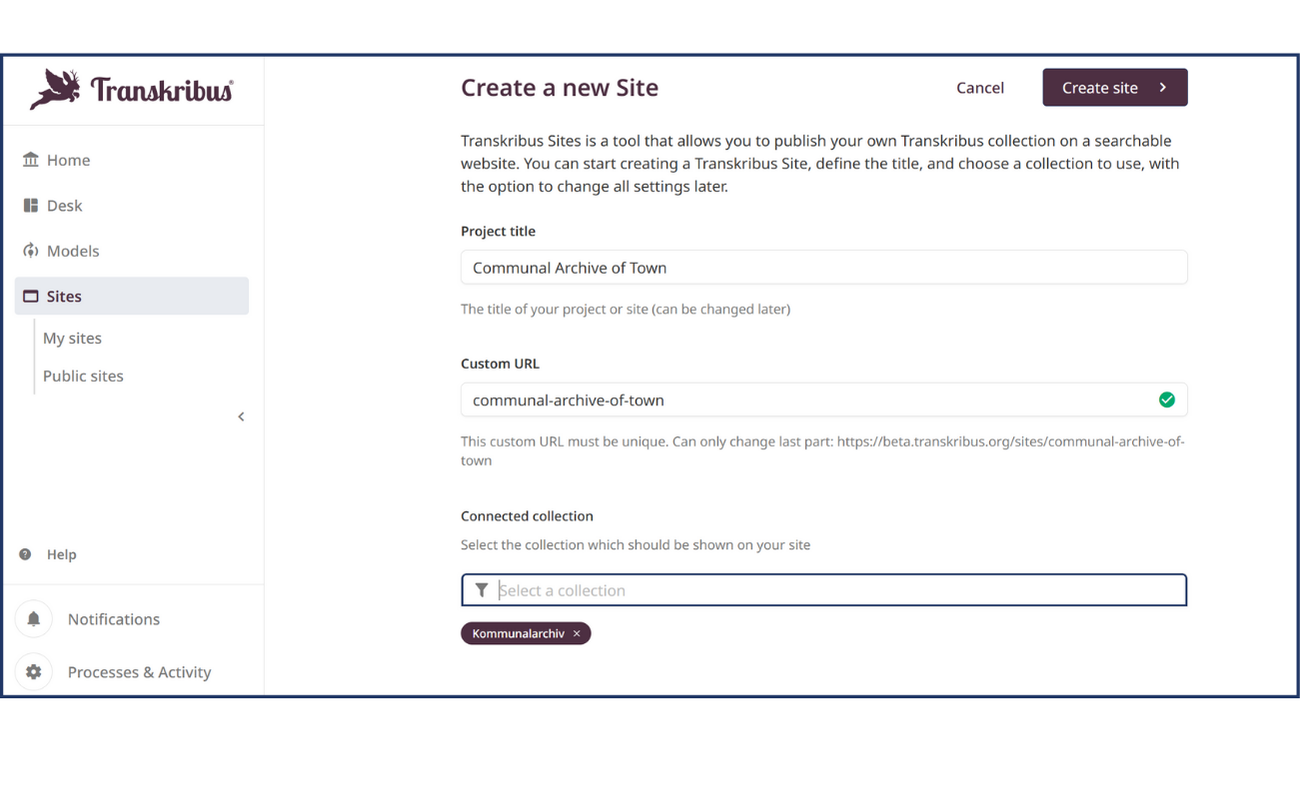The height and width of the screenshot is (812, 1300).
Task: Click the Sites icon in the navigation
Action: (30, 296)
